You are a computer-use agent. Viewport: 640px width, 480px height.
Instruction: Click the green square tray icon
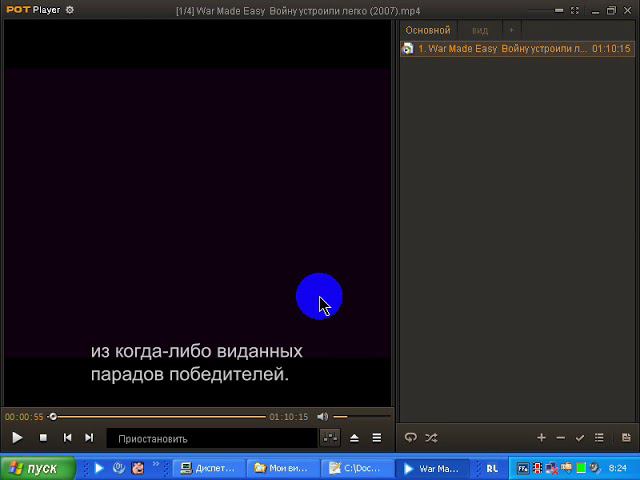581,468
